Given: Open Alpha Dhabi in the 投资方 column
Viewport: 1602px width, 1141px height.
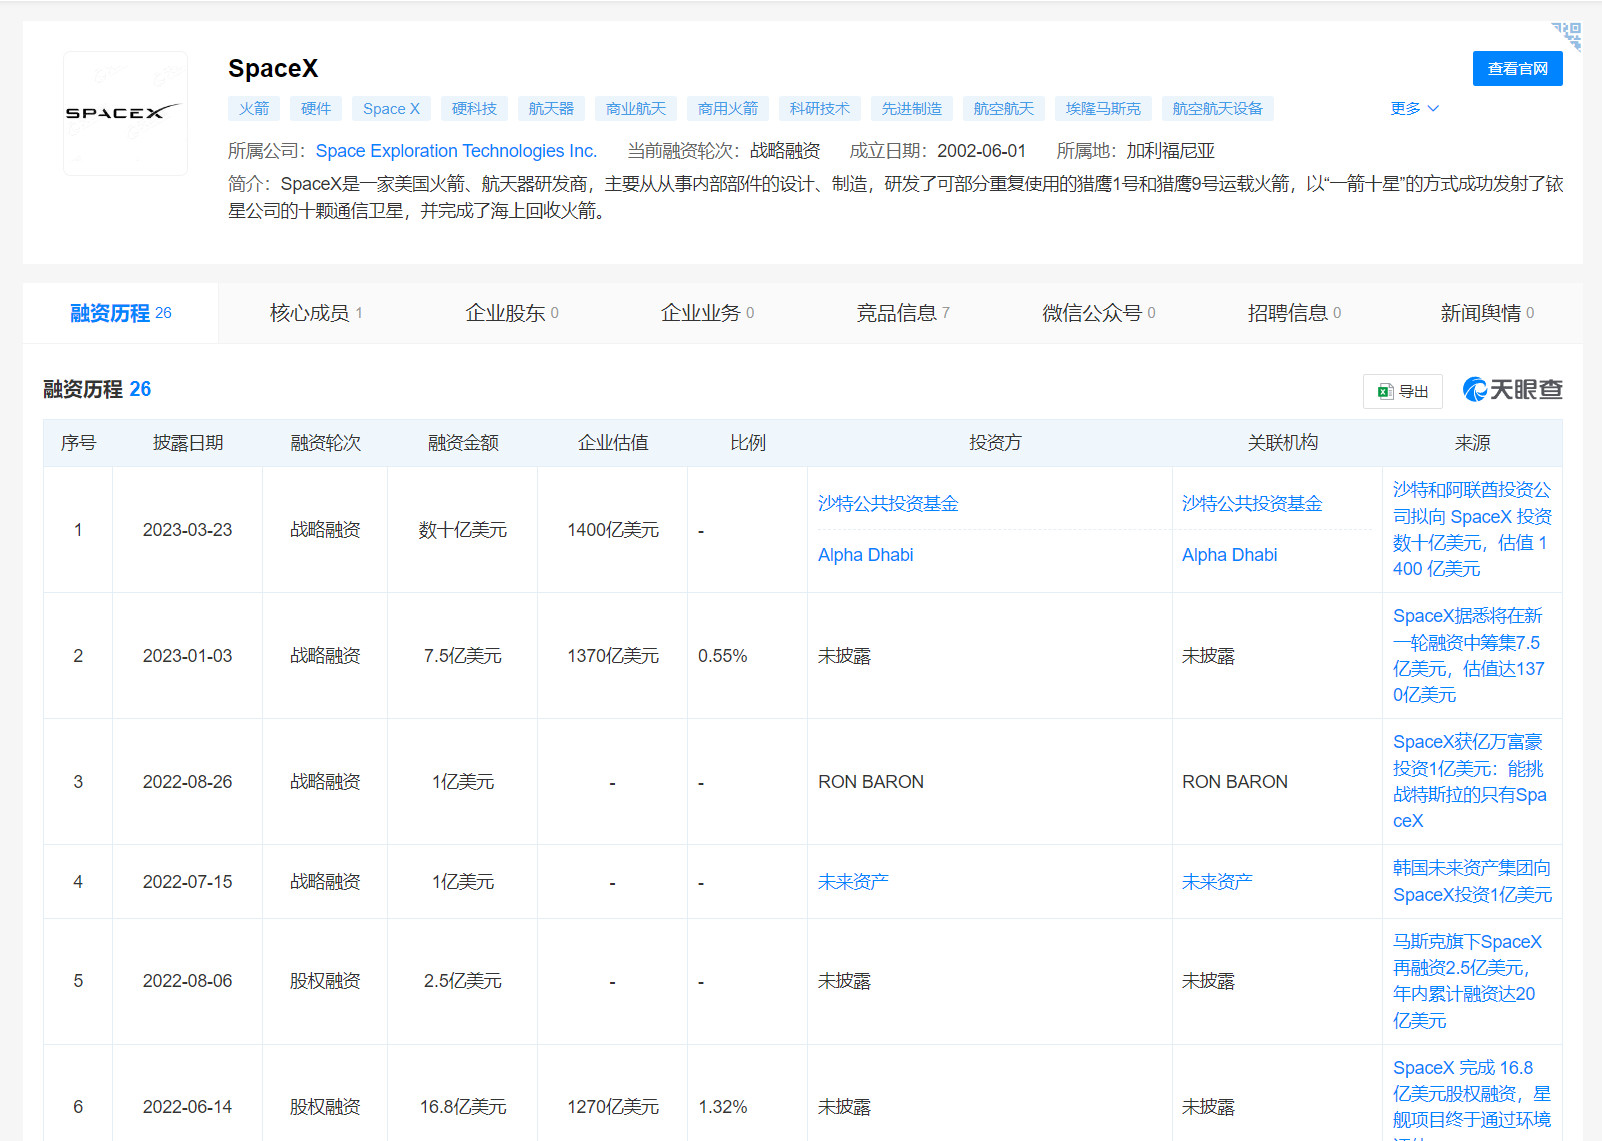Looking at the screenshot, I should click(x=865, y=555).
